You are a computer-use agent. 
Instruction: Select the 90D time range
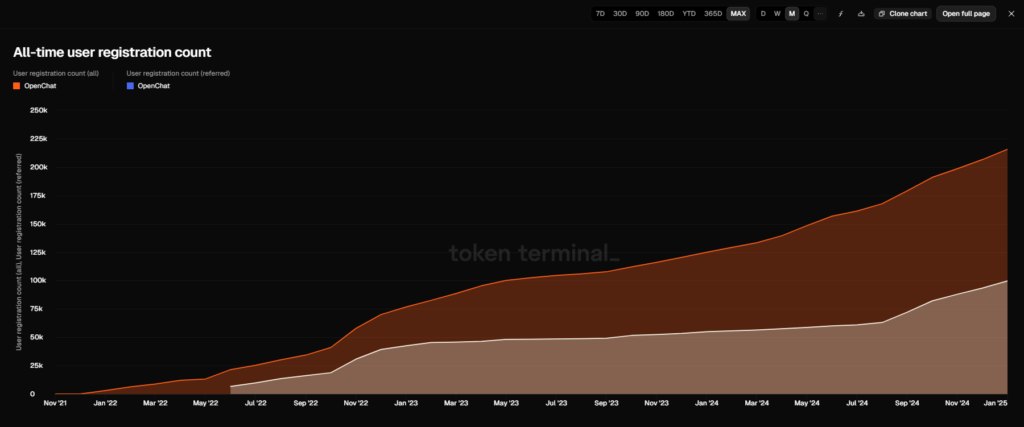(642, 14)
